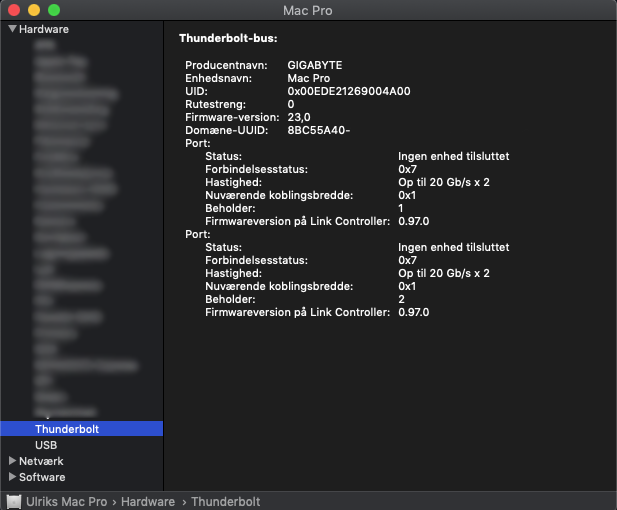Open the Netværk sidebar item
617x510 pixels.
tap(41, 461)
